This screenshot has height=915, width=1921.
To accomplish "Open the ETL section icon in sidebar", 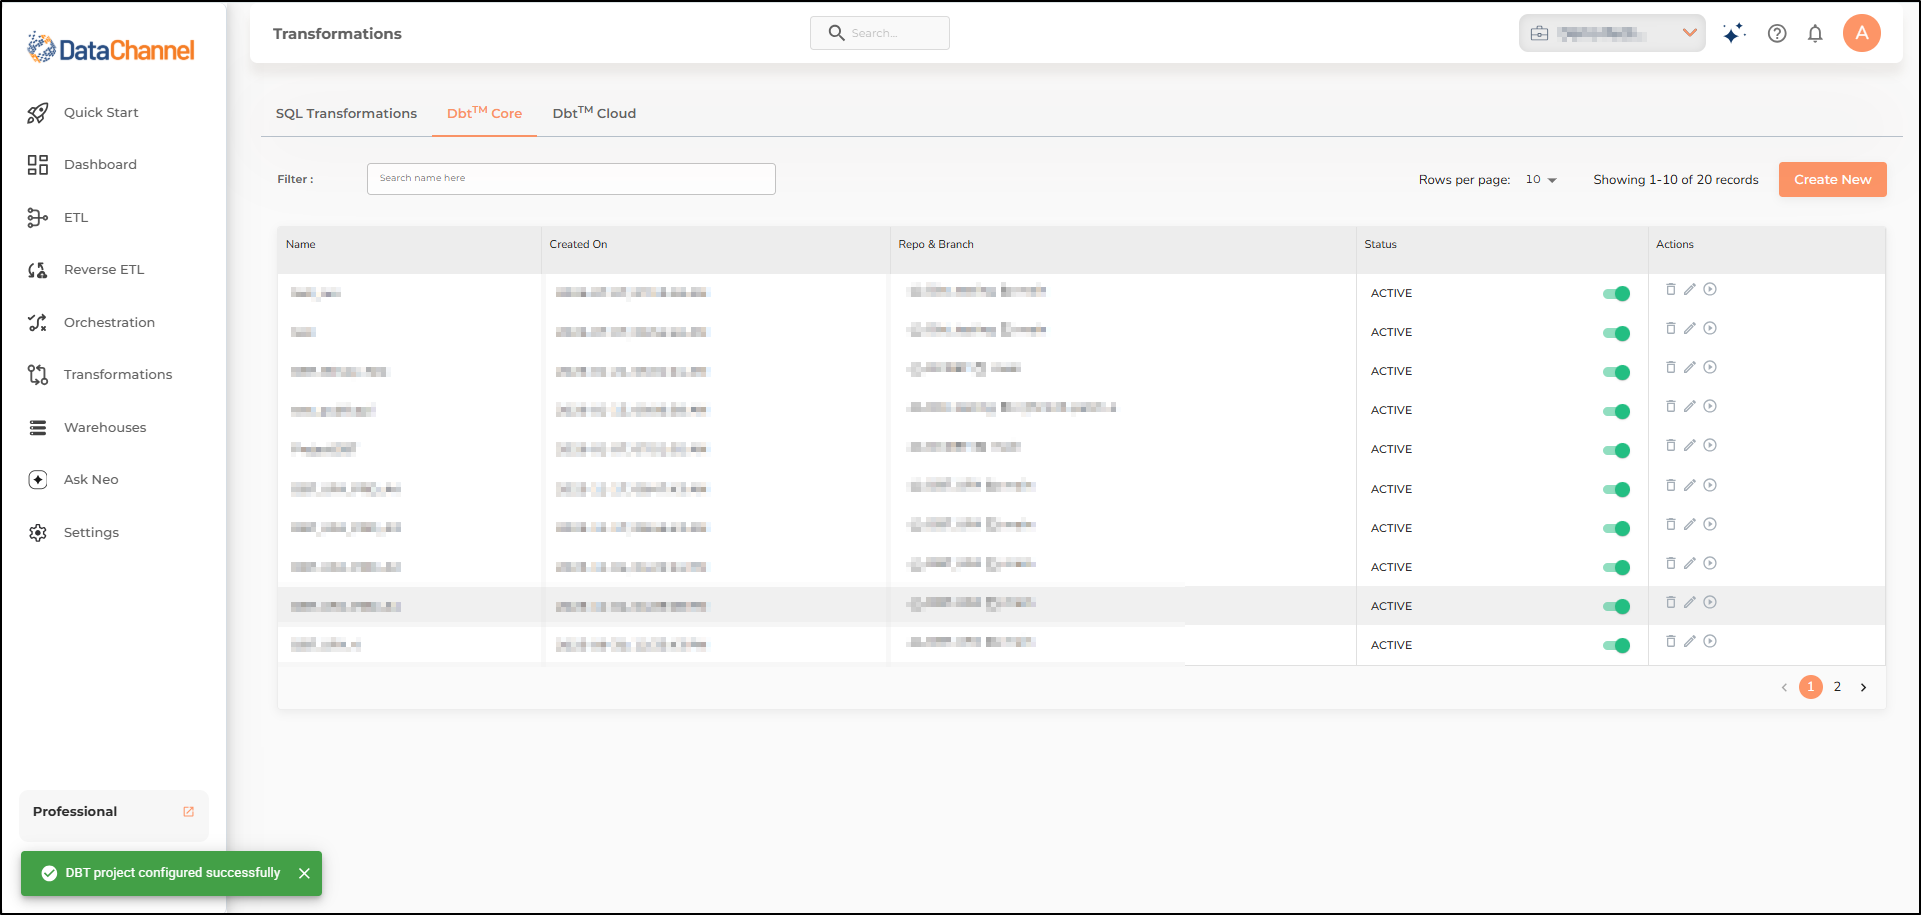I will tap(38, 218).
